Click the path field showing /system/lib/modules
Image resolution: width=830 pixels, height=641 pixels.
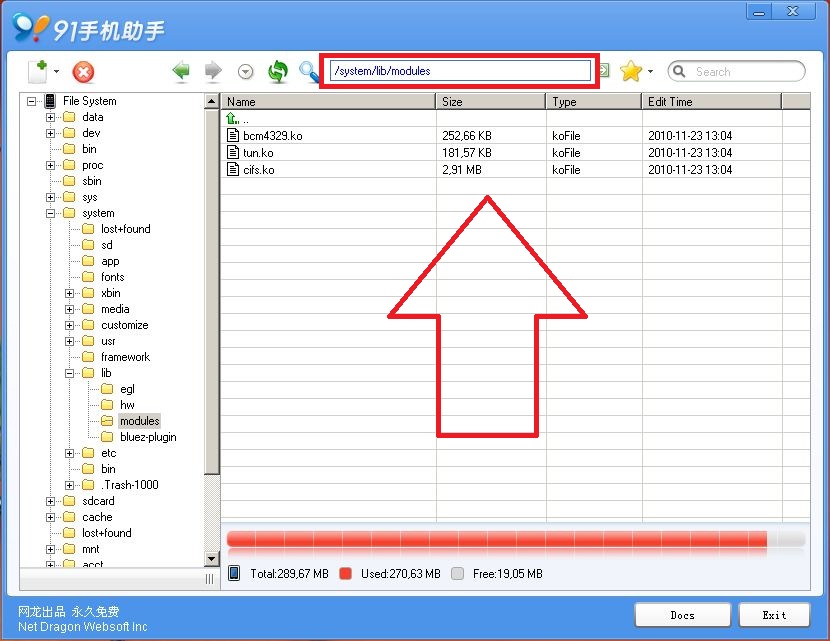tap(460, 71)
